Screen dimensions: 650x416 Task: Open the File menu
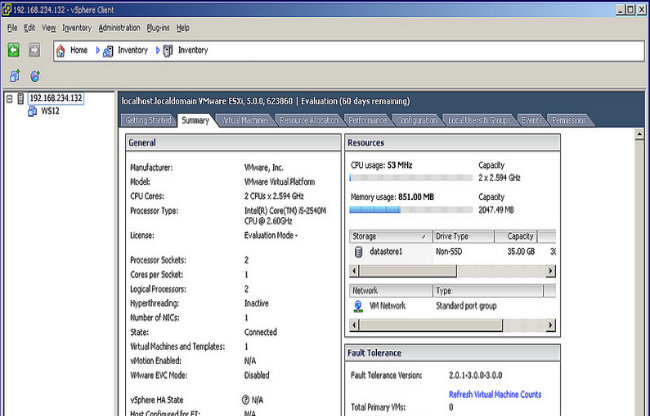pyautogui.click(x=12, y=28)
